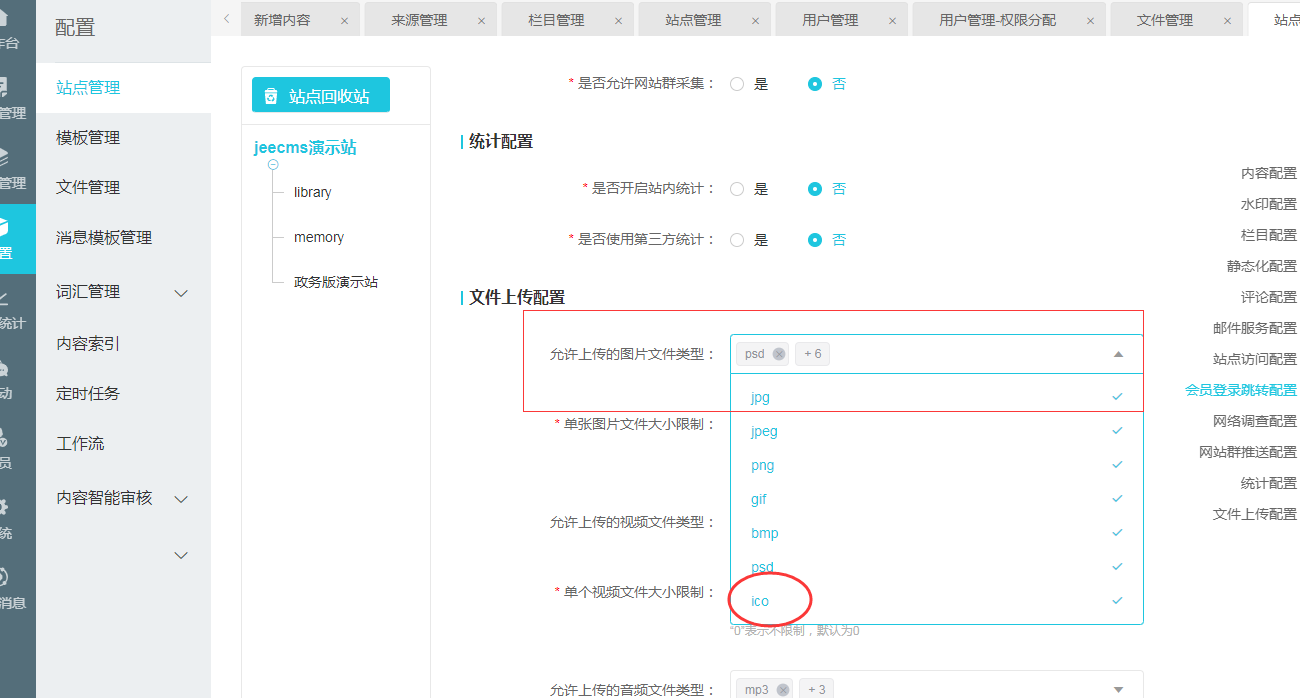Screen dimensions: 1300x698
Task: Select 是 for 是否使用第三方统计
Action: tap(737, 240)
